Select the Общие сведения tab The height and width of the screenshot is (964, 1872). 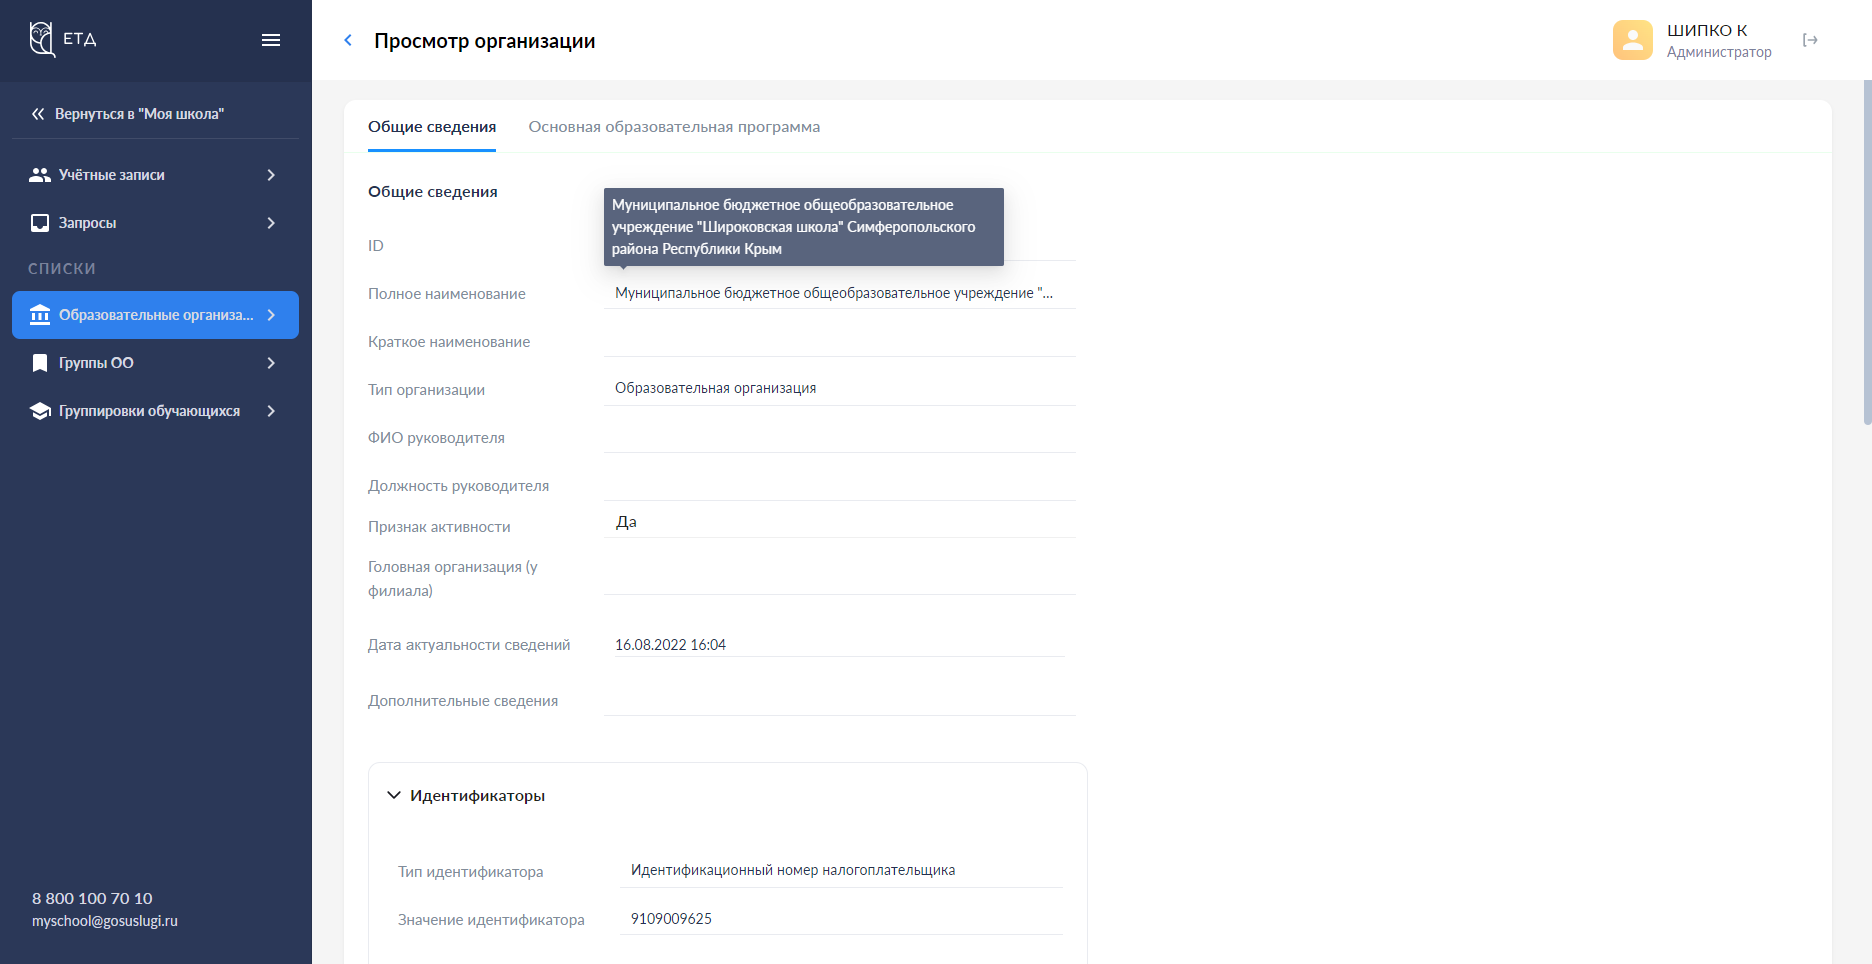[432, 127]
